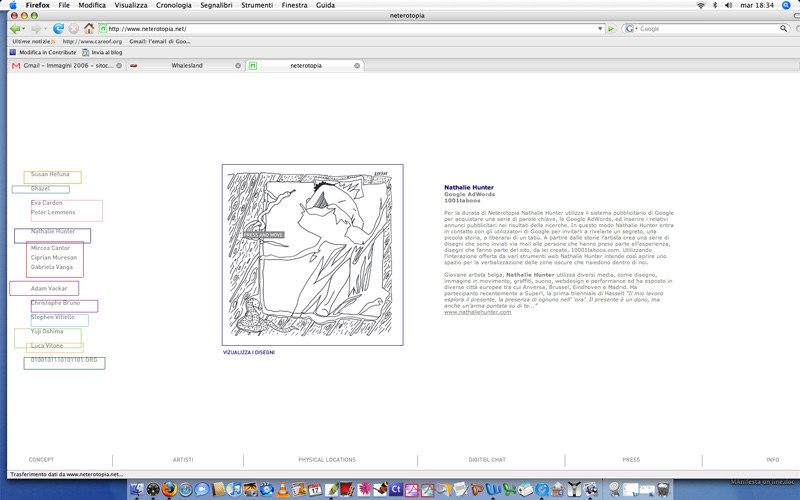This screenshot has height=500, width=800.
Task: Open iCal calendar icon in the Dock
Action: click(x=314, y=490)
